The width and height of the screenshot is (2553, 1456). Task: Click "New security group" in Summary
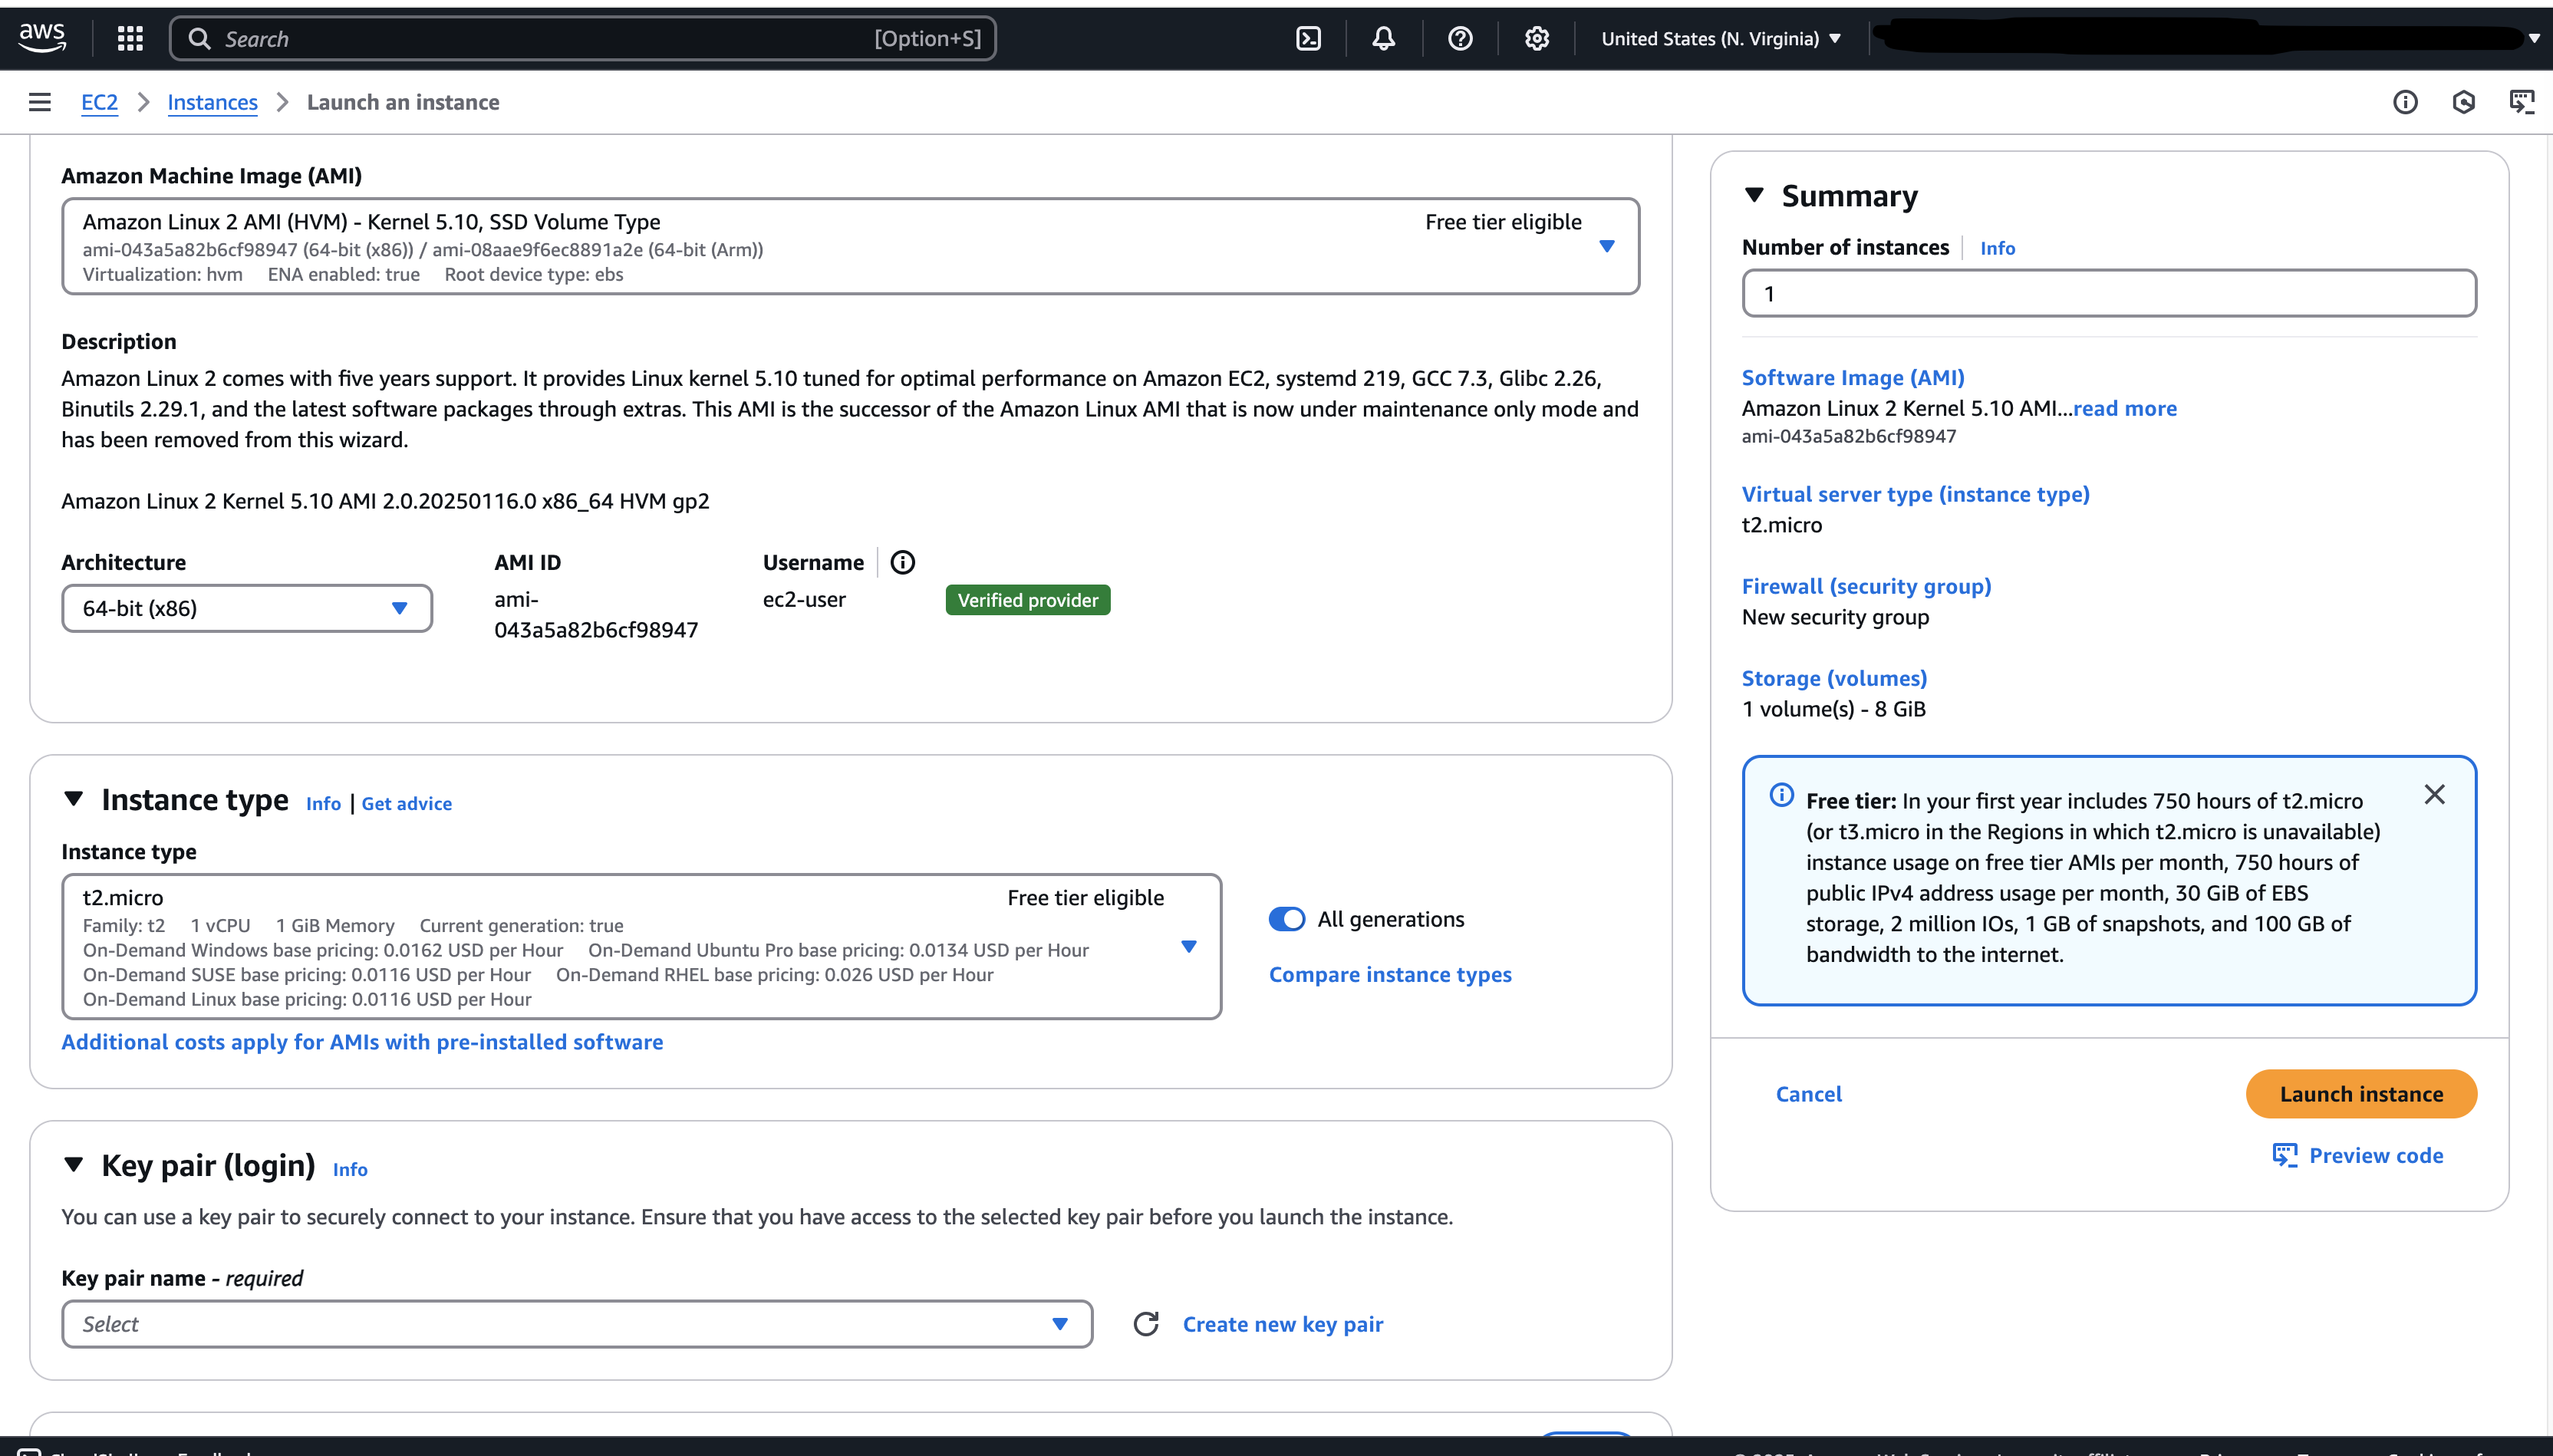1836,617
